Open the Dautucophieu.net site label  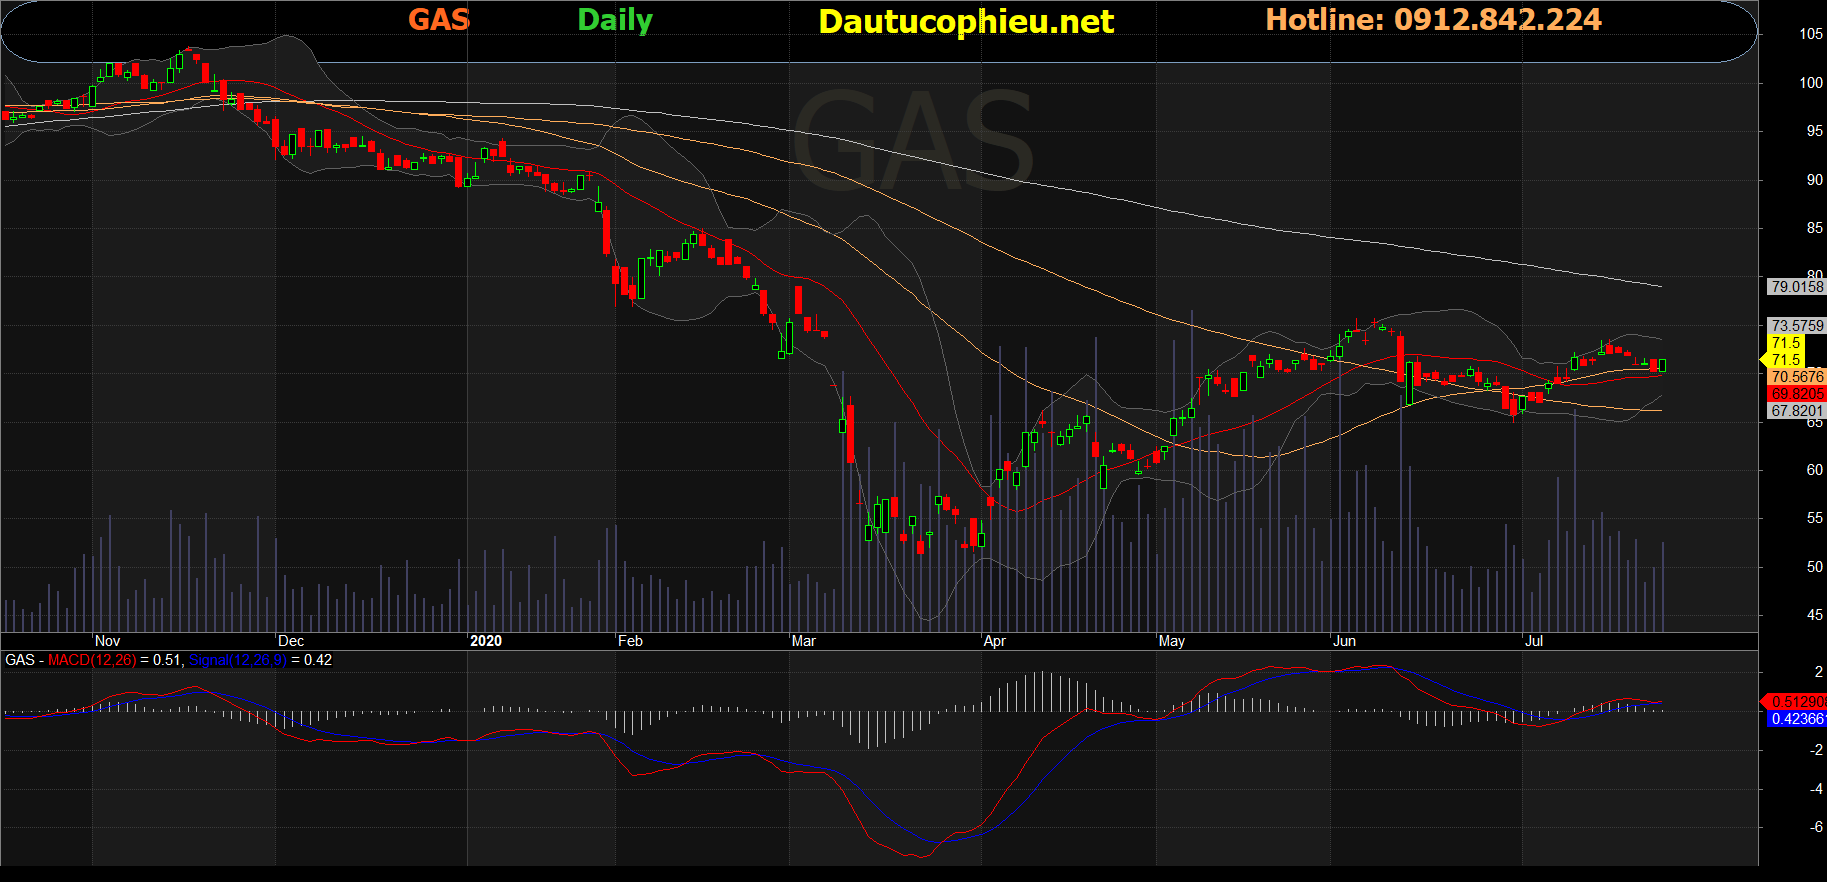tap(966, 21)
